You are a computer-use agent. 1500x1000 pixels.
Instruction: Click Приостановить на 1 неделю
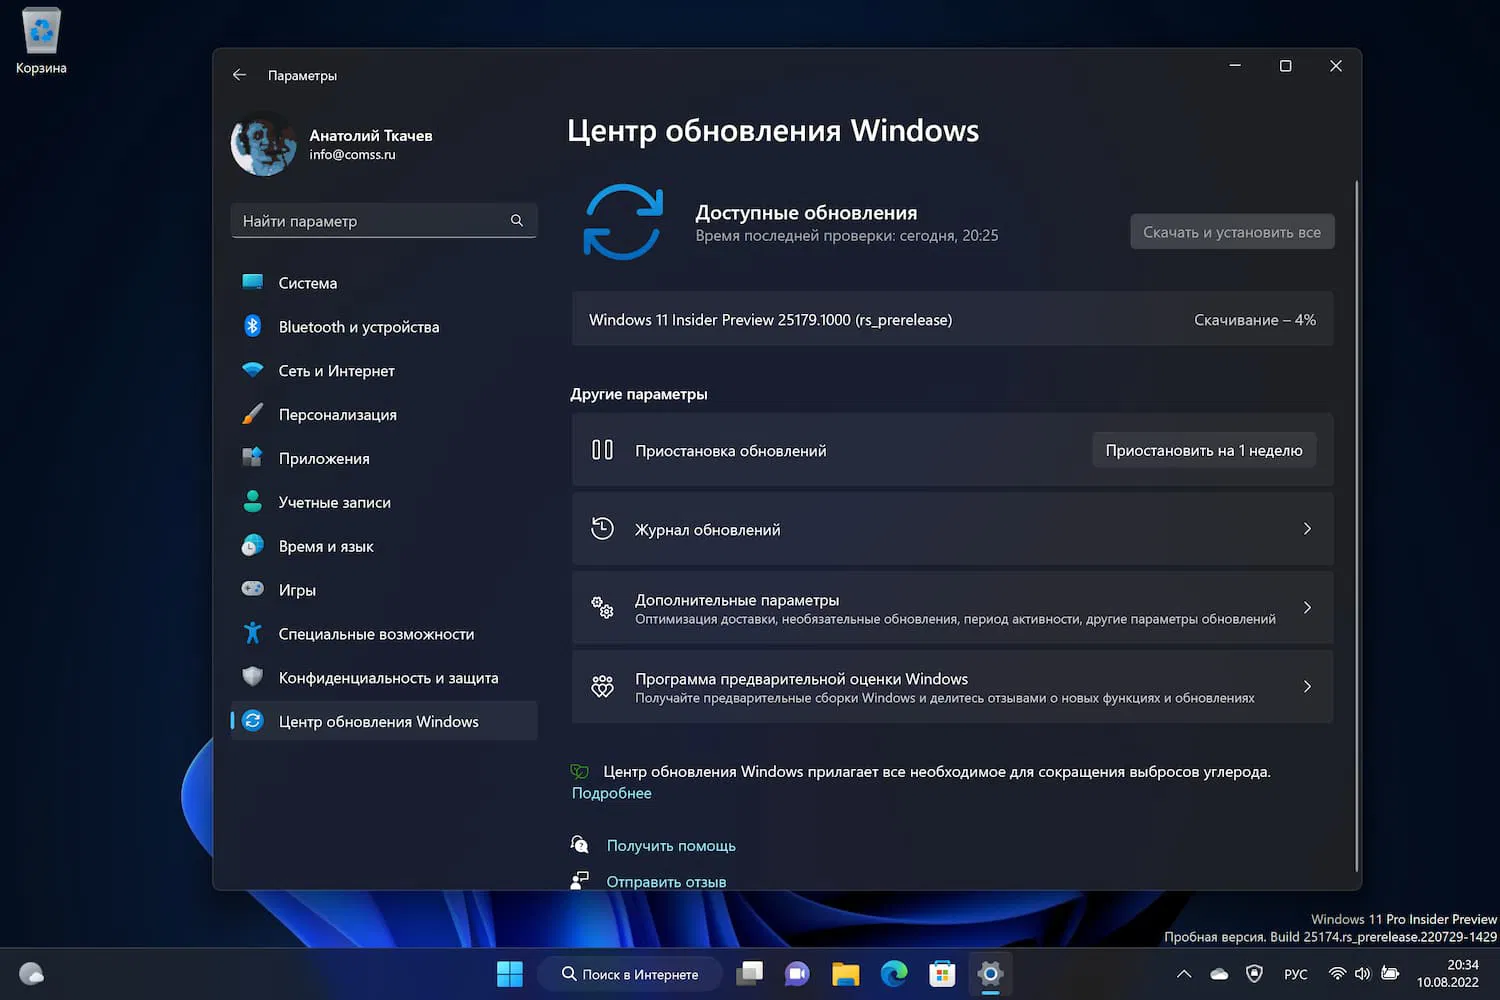pos(1204,450)
